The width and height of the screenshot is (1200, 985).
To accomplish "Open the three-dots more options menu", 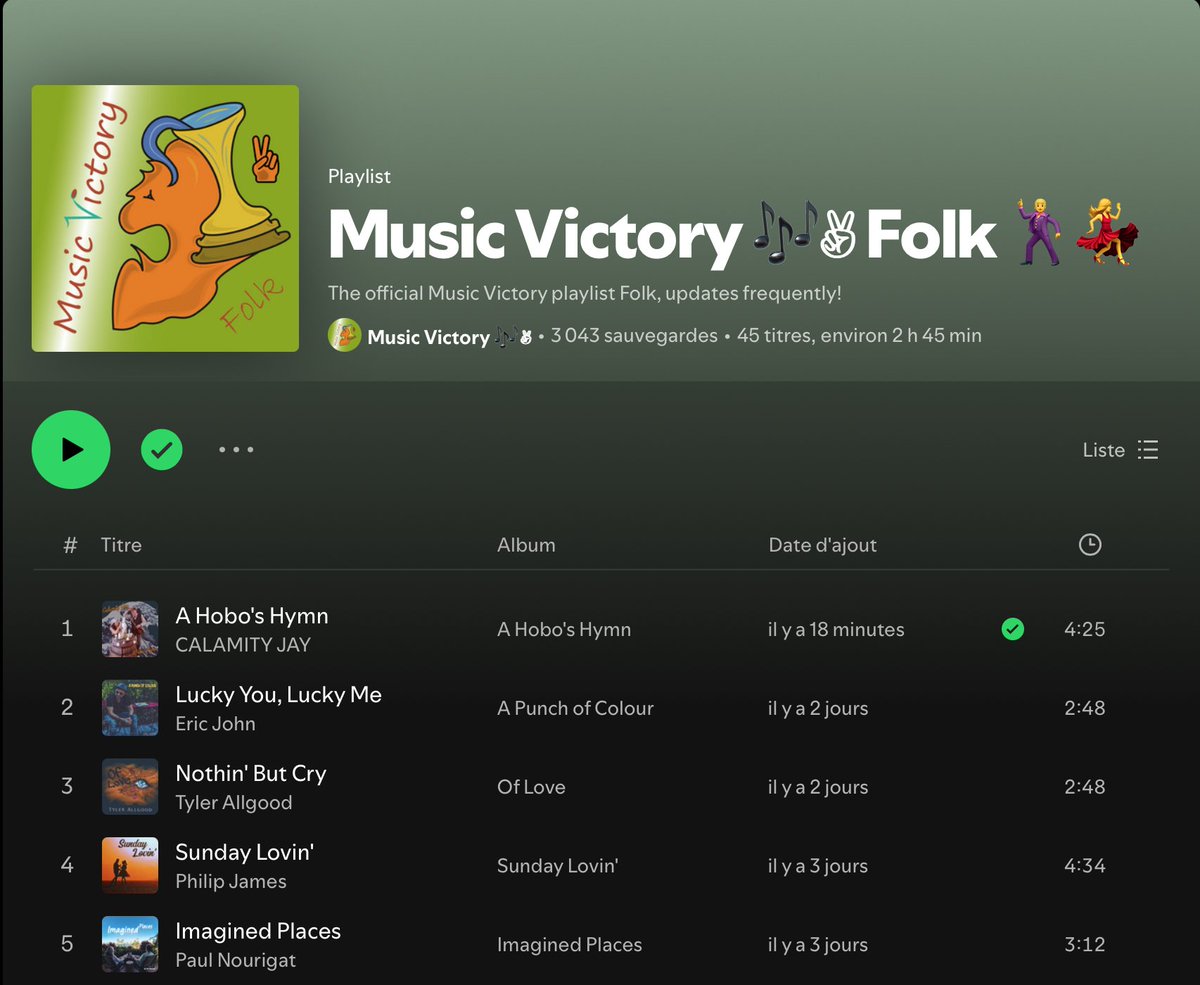I will point(236,450).
